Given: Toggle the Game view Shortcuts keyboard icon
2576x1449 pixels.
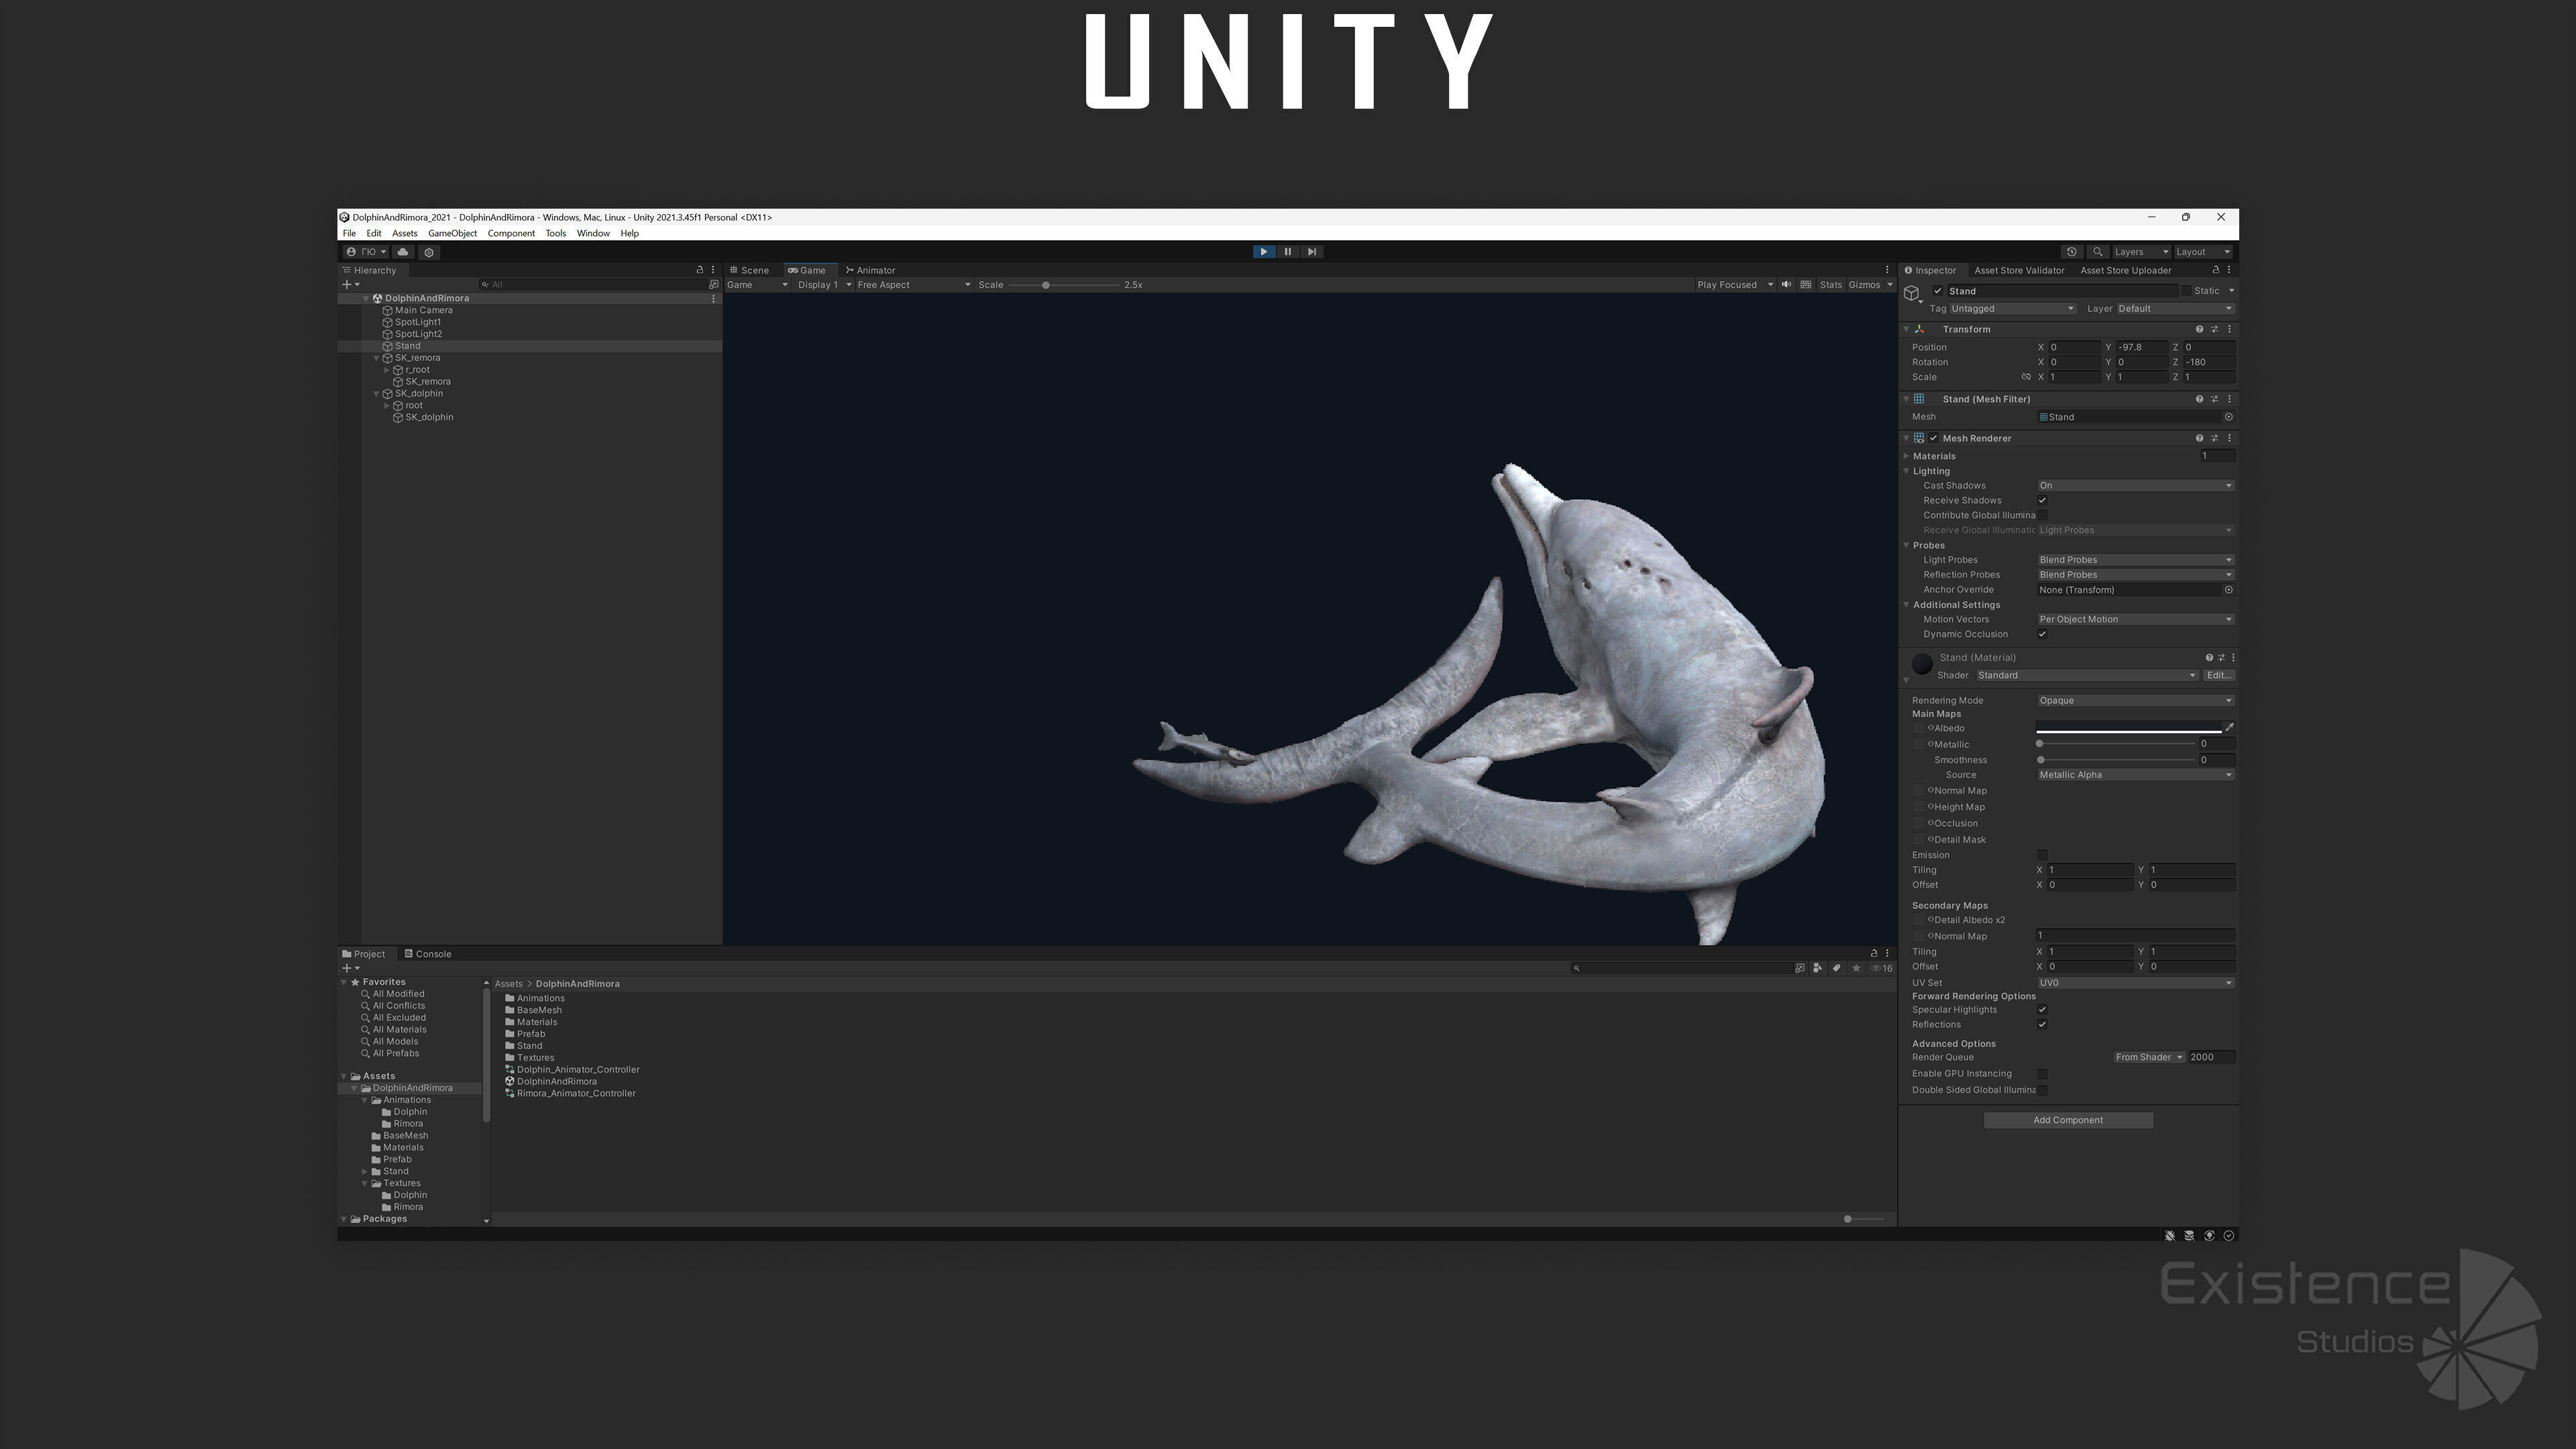Looking at the screenshot, I should 1806,285.
